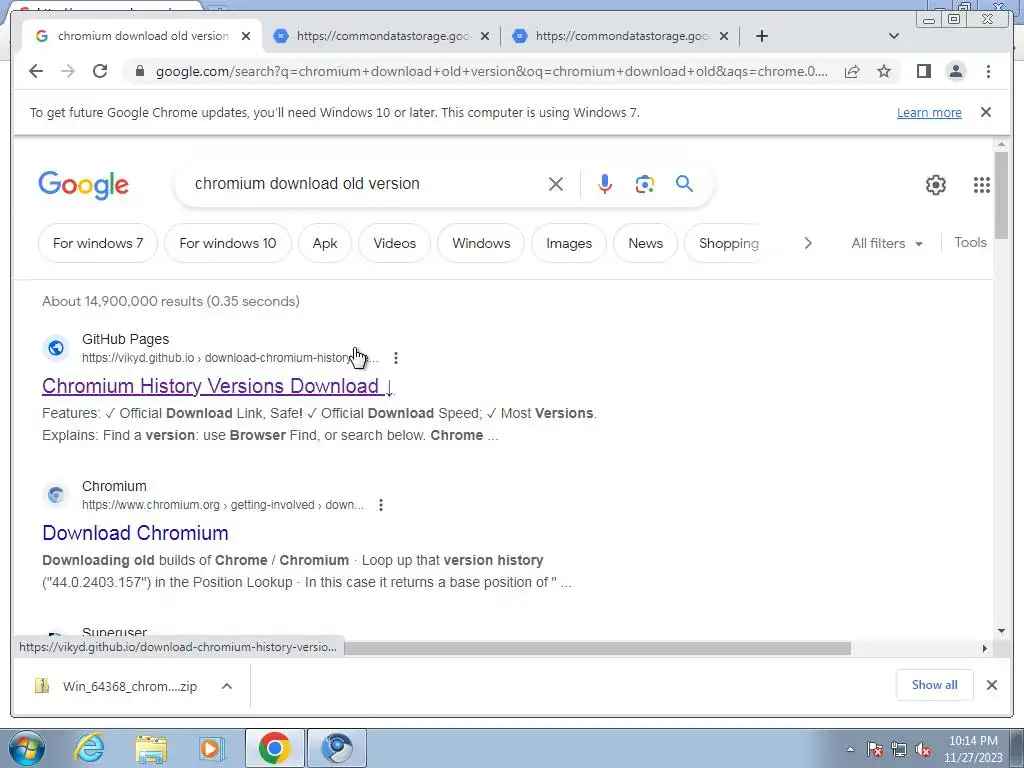The image size is (1024, 768).
Task: Click Show all downloads
Action: pyautogui.click(x=935, y=684)
